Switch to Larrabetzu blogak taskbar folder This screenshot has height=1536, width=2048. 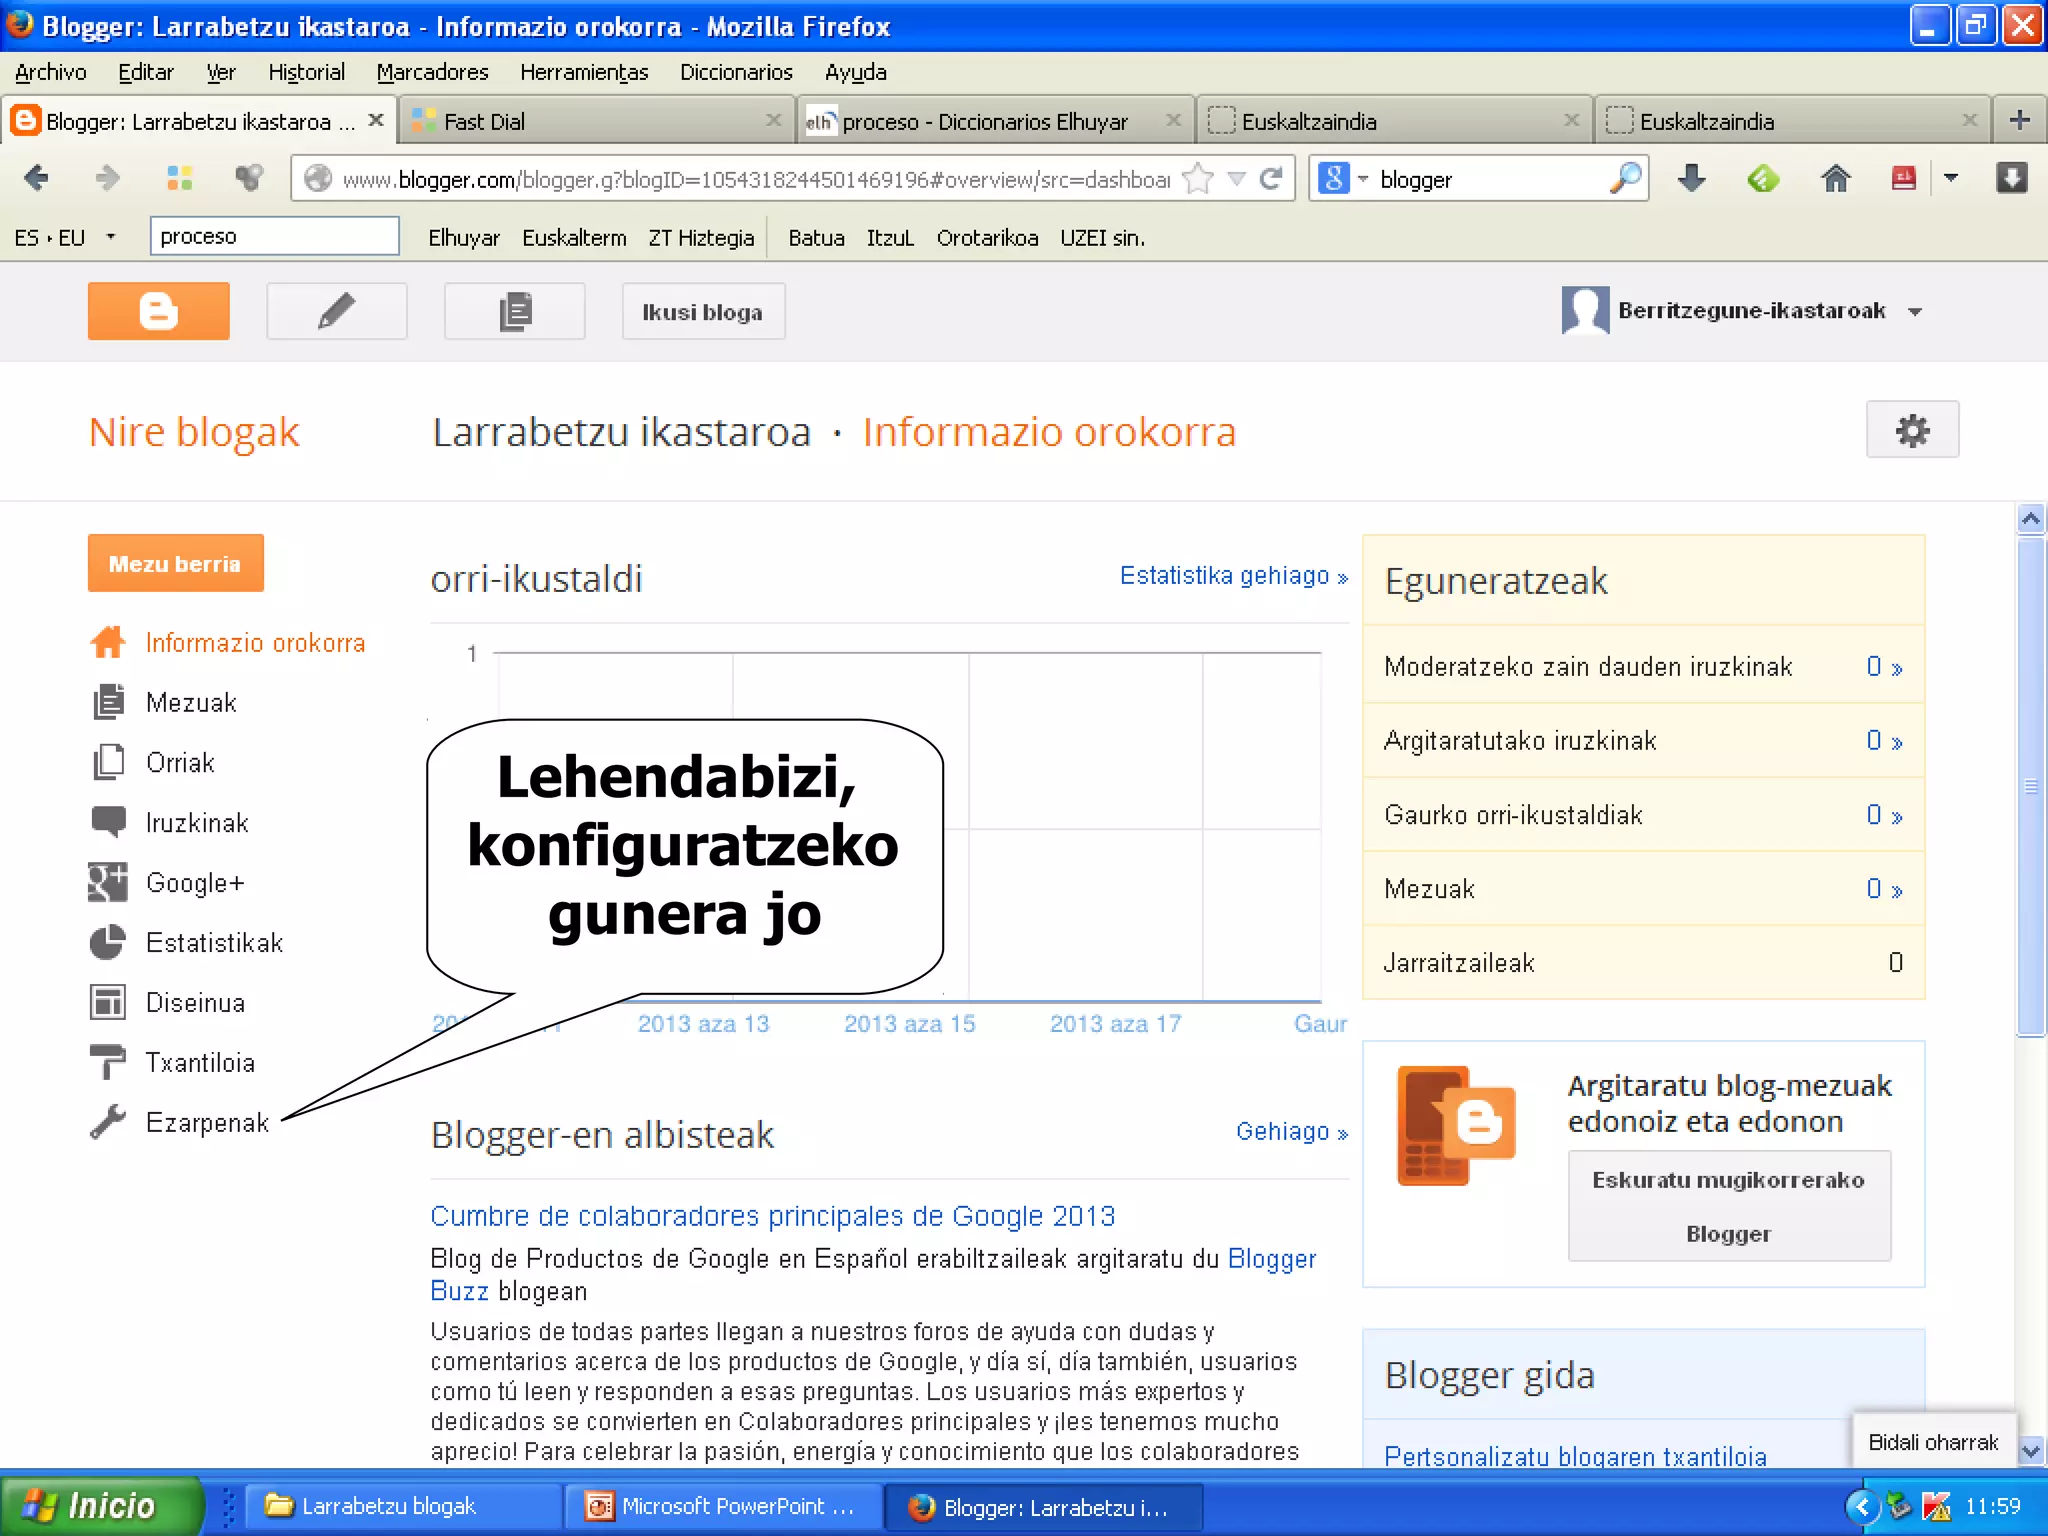pos(402,1506)
